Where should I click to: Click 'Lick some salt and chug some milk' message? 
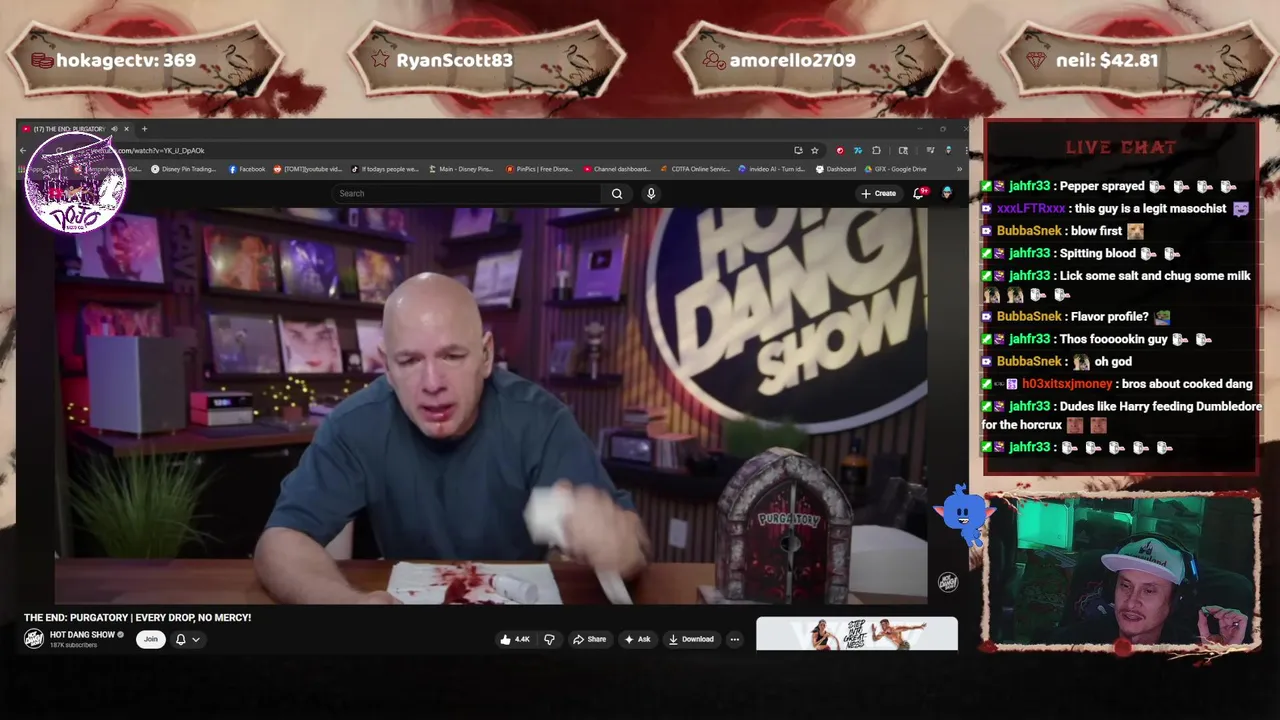pyautogui.click(x=1116, y=285)
